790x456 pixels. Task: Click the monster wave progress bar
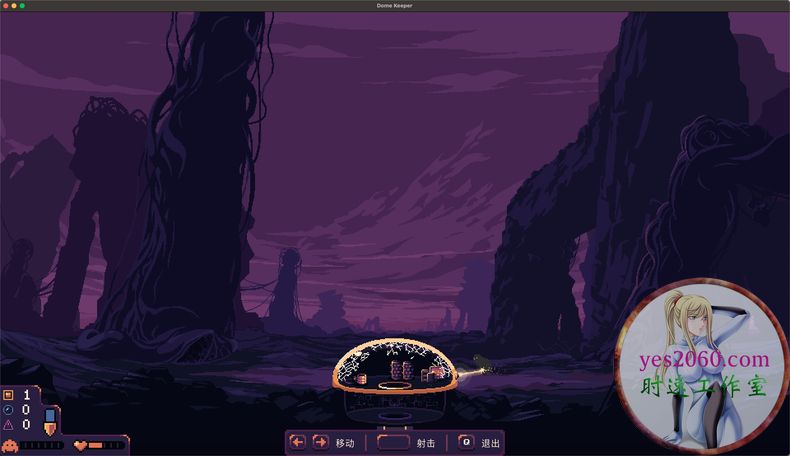coord(42,445)
